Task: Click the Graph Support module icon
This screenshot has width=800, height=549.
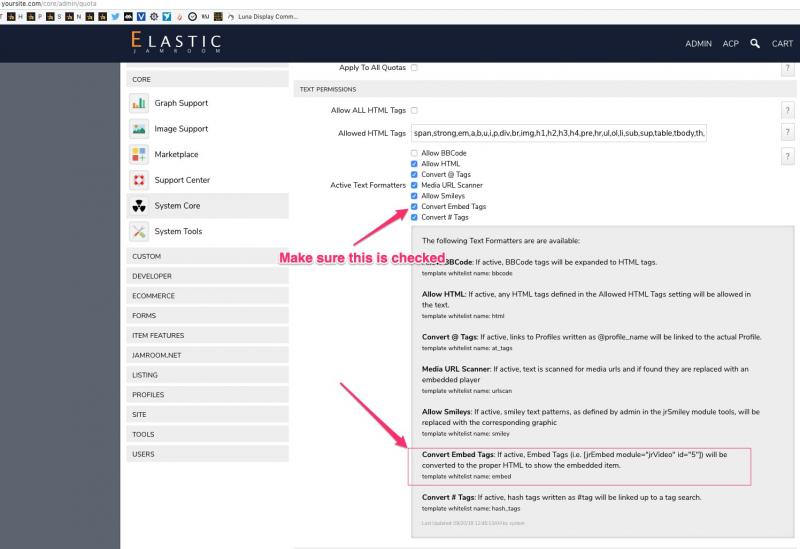Action: click(139, 103)
